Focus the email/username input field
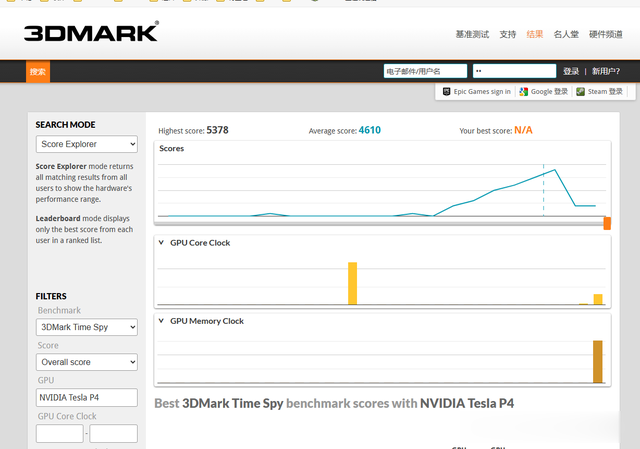 pyautogui.click(x=425, y=71)
